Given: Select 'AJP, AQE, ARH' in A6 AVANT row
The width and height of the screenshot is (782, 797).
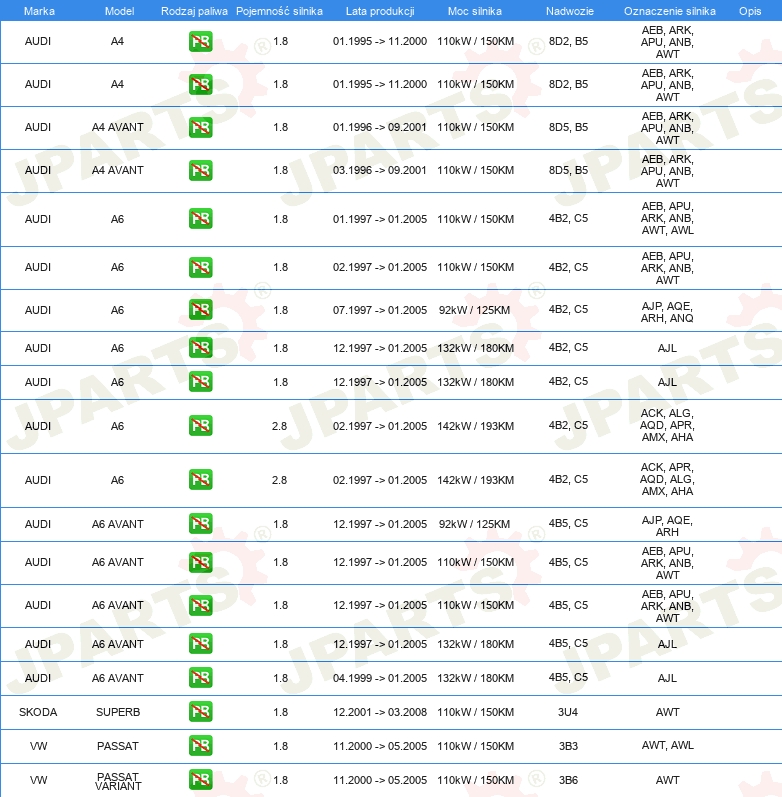Looking at the screenshot, I should [667, 526].
